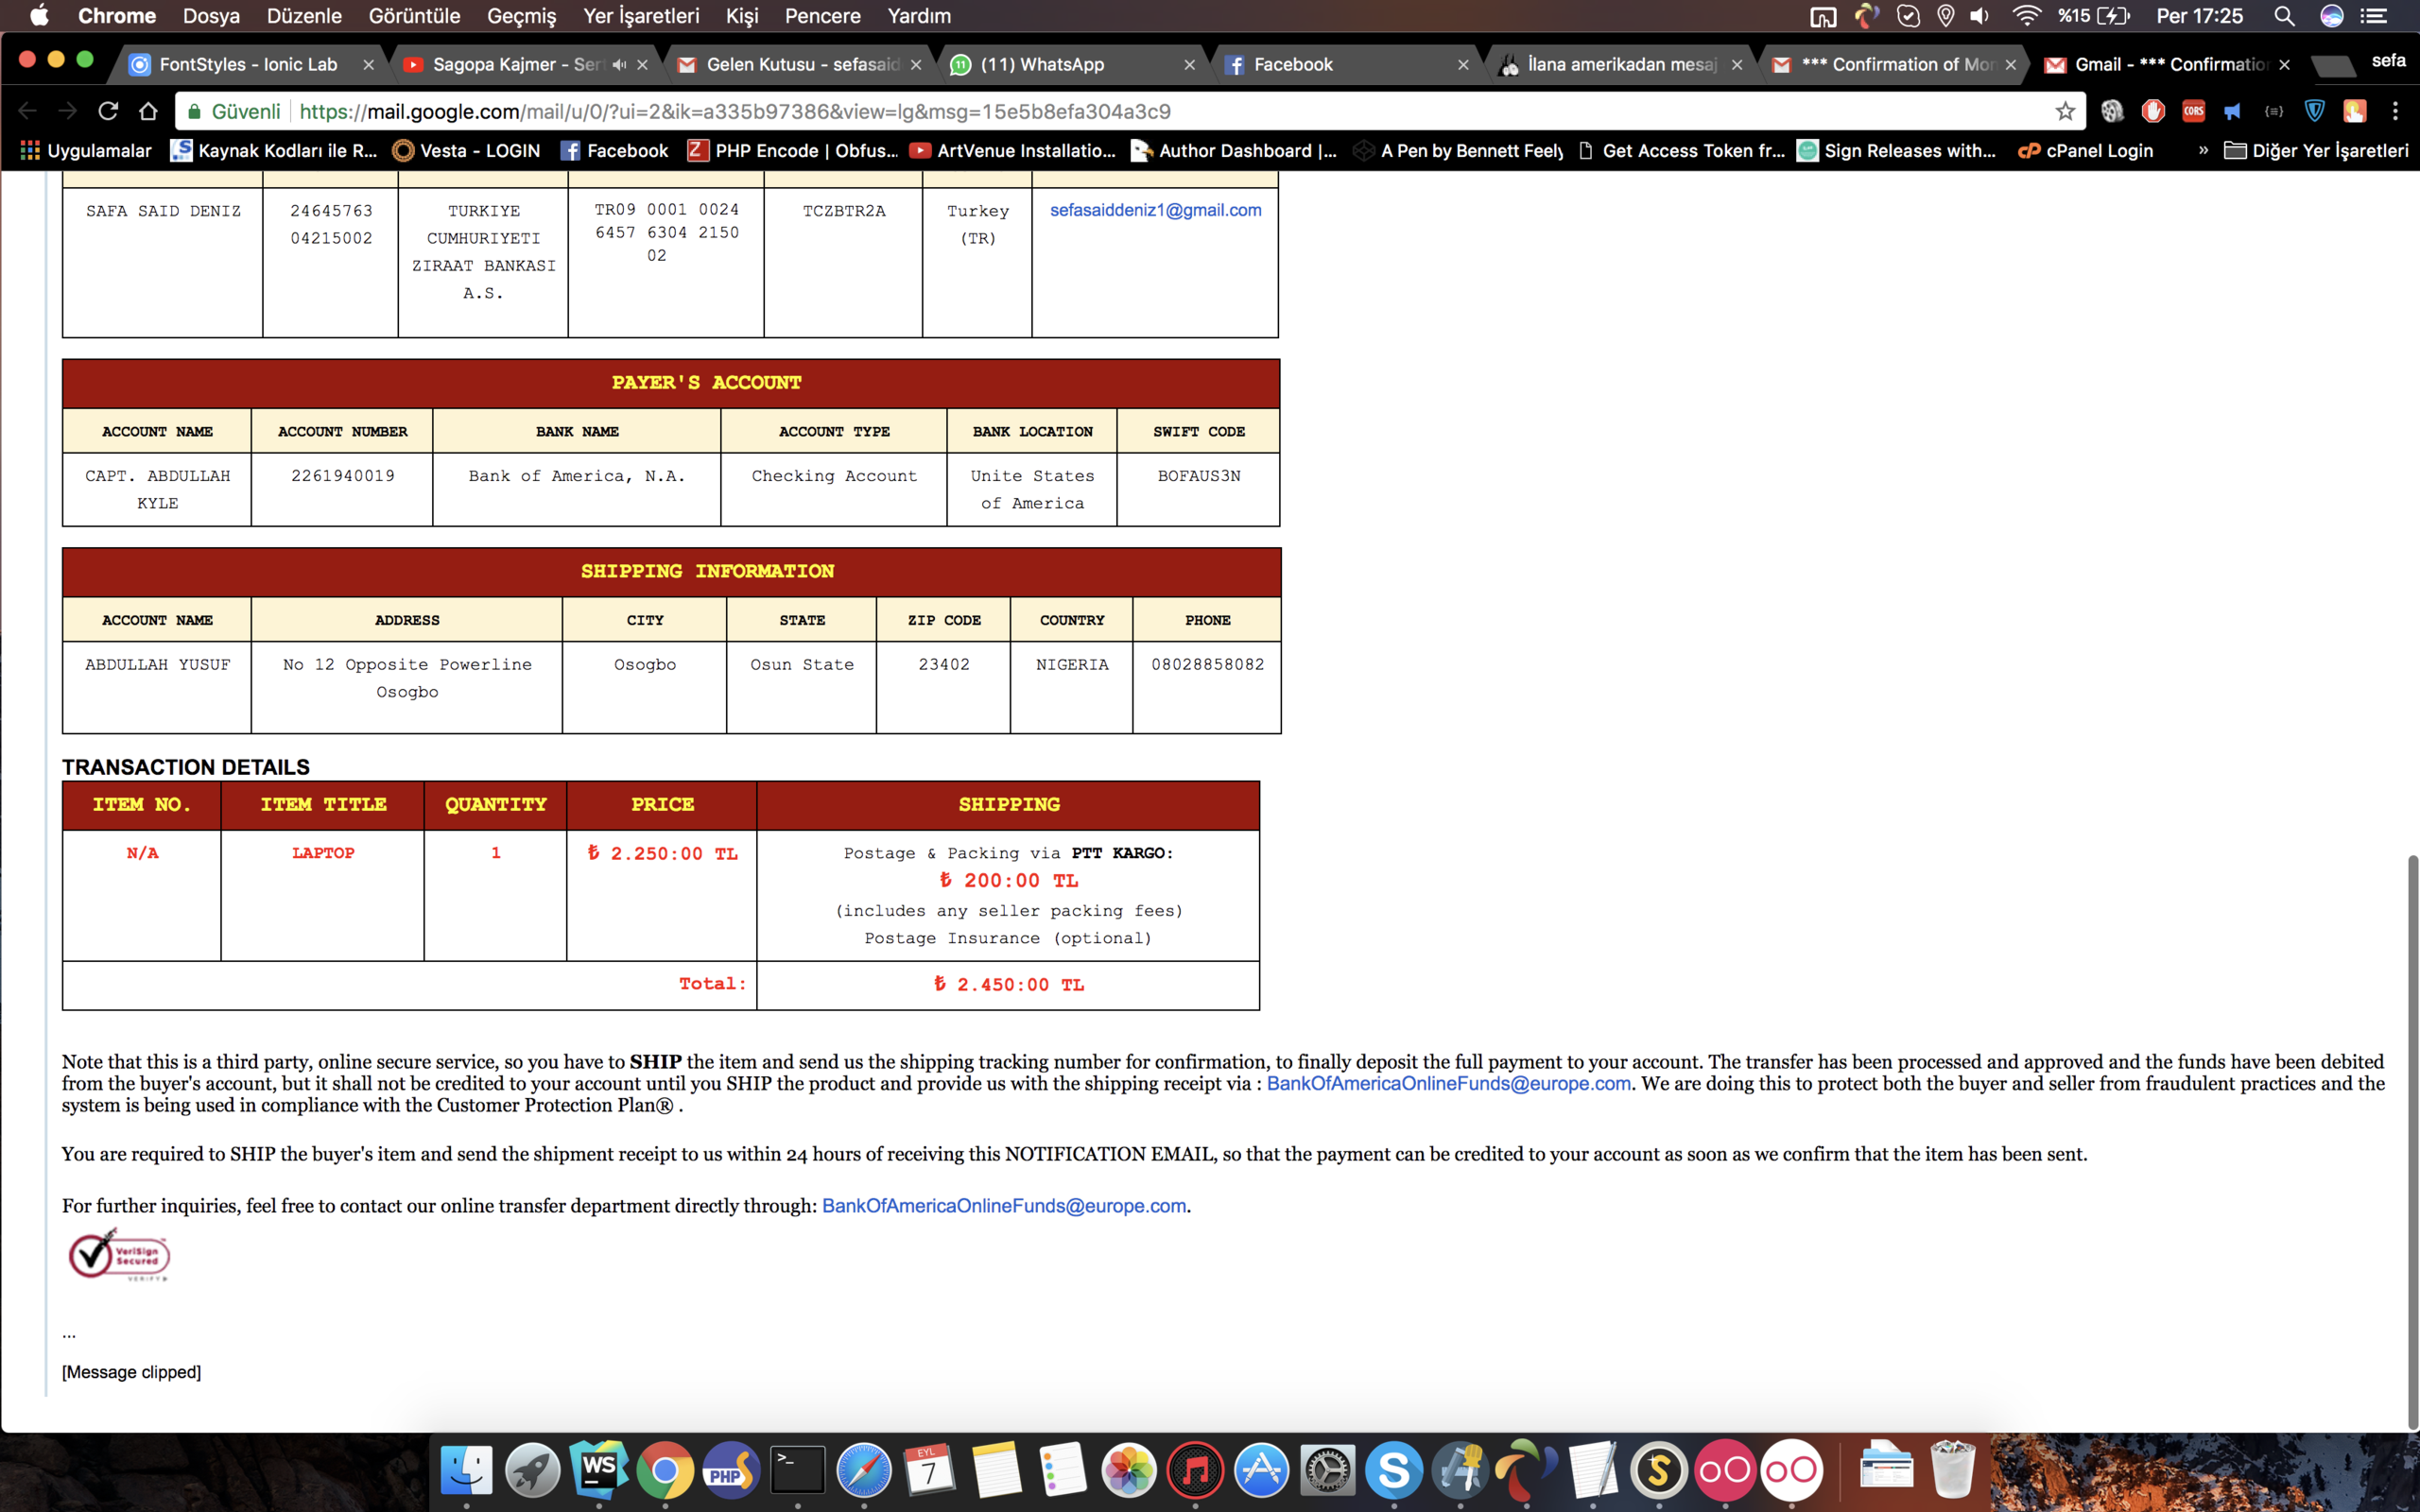Open the curly braces extension icon

click(x=2274, y=111)
